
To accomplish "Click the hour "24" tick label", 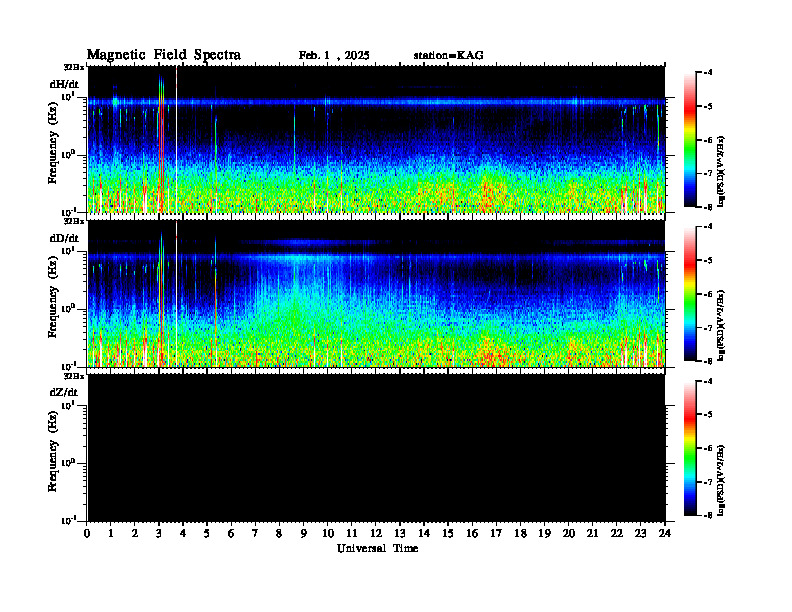I will (665, 533).
